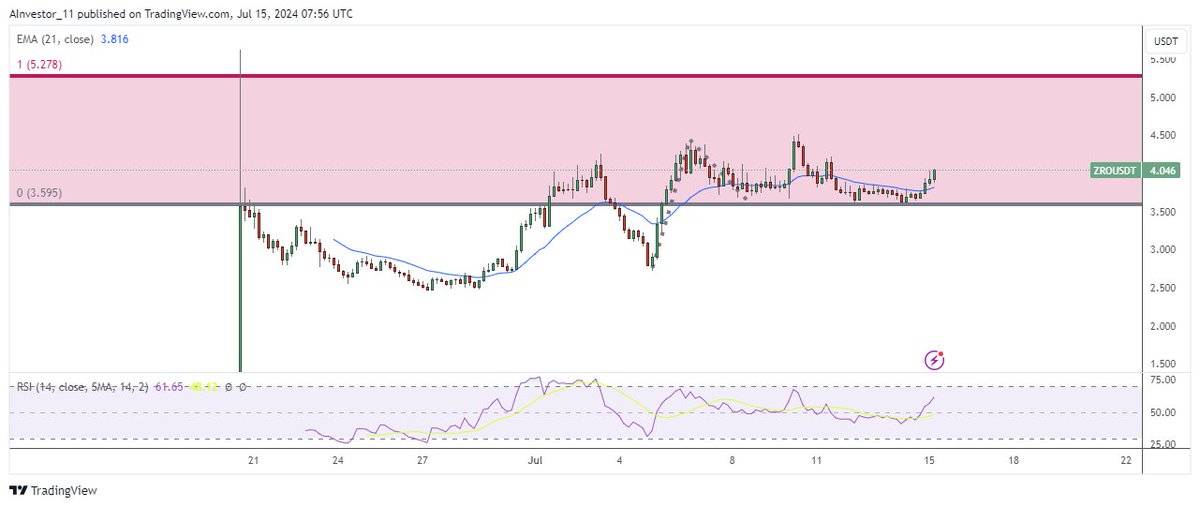Click the date label 18 on time axis
Screen dimensions: 1200x507
pyautogui.click(x=1014, y=461)
